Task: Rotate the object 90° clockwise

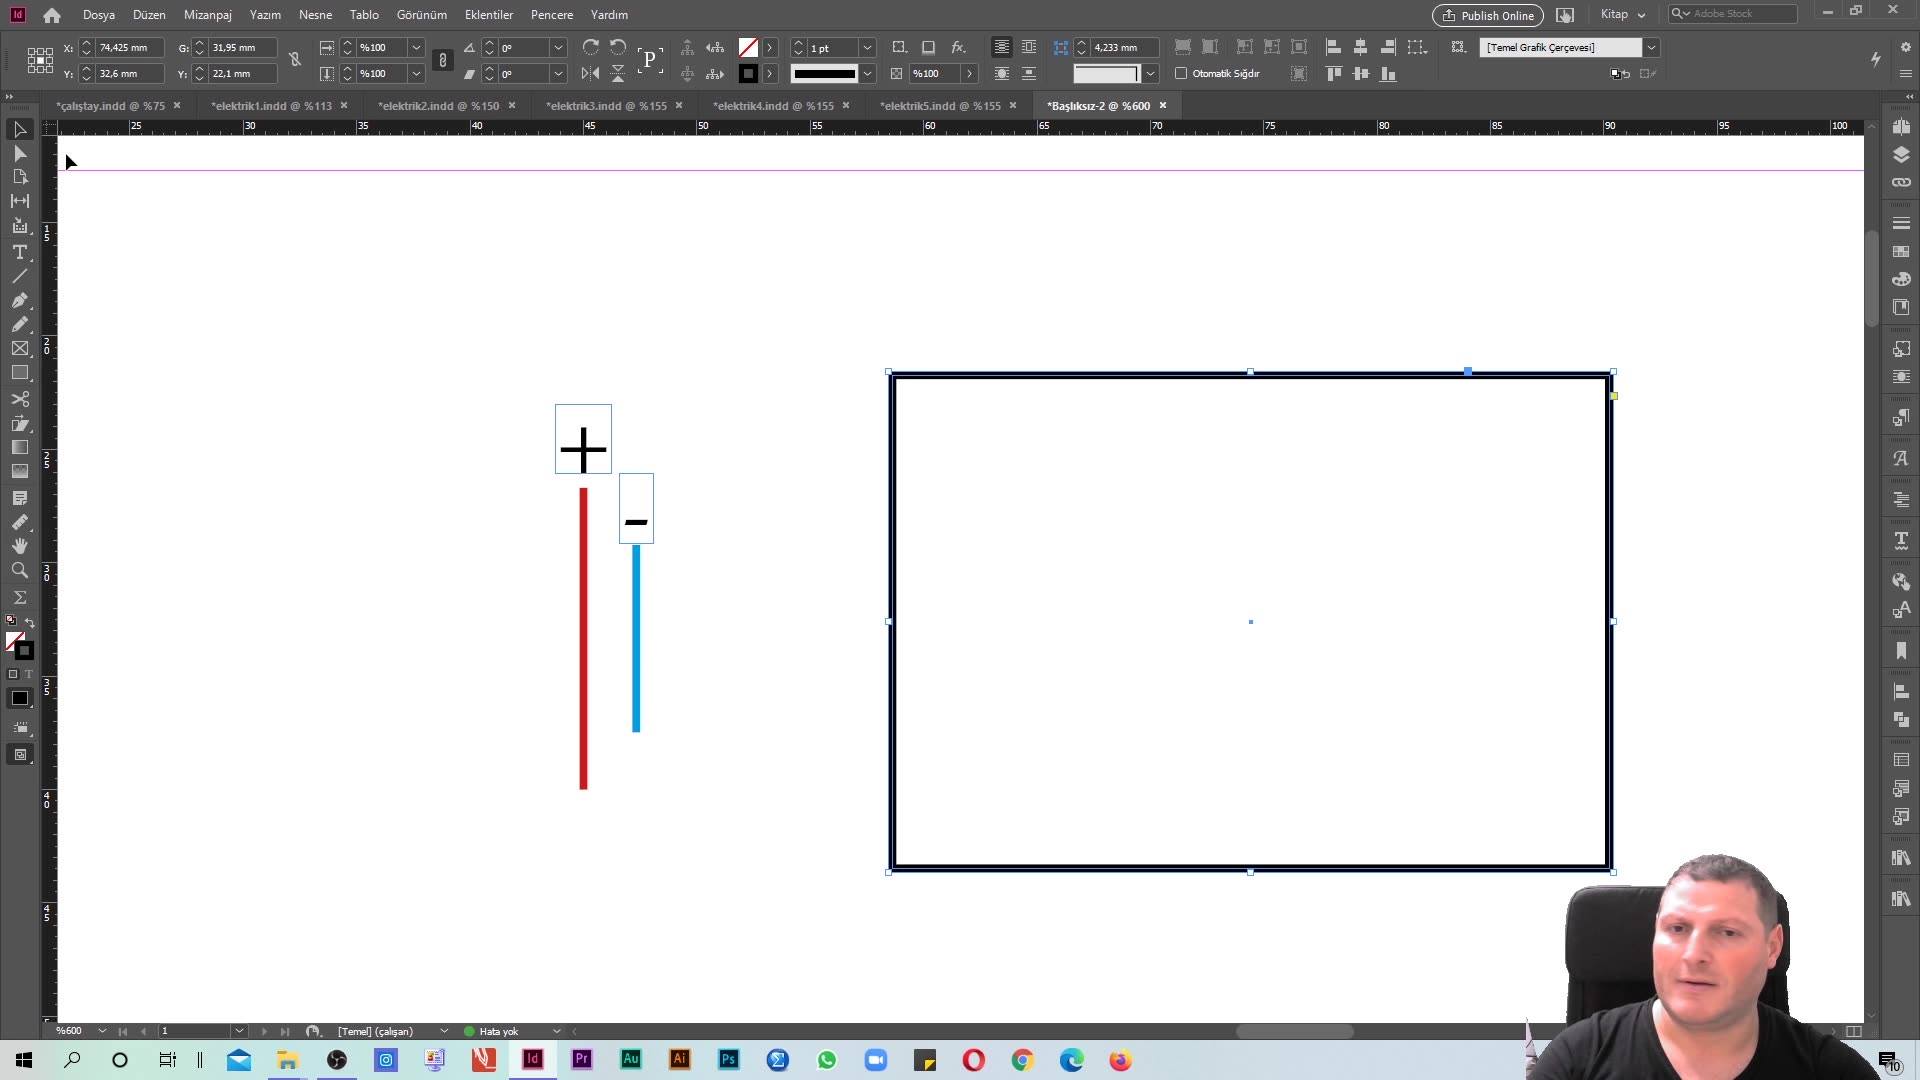Action: pyautogui.click(x=591, y=47)
